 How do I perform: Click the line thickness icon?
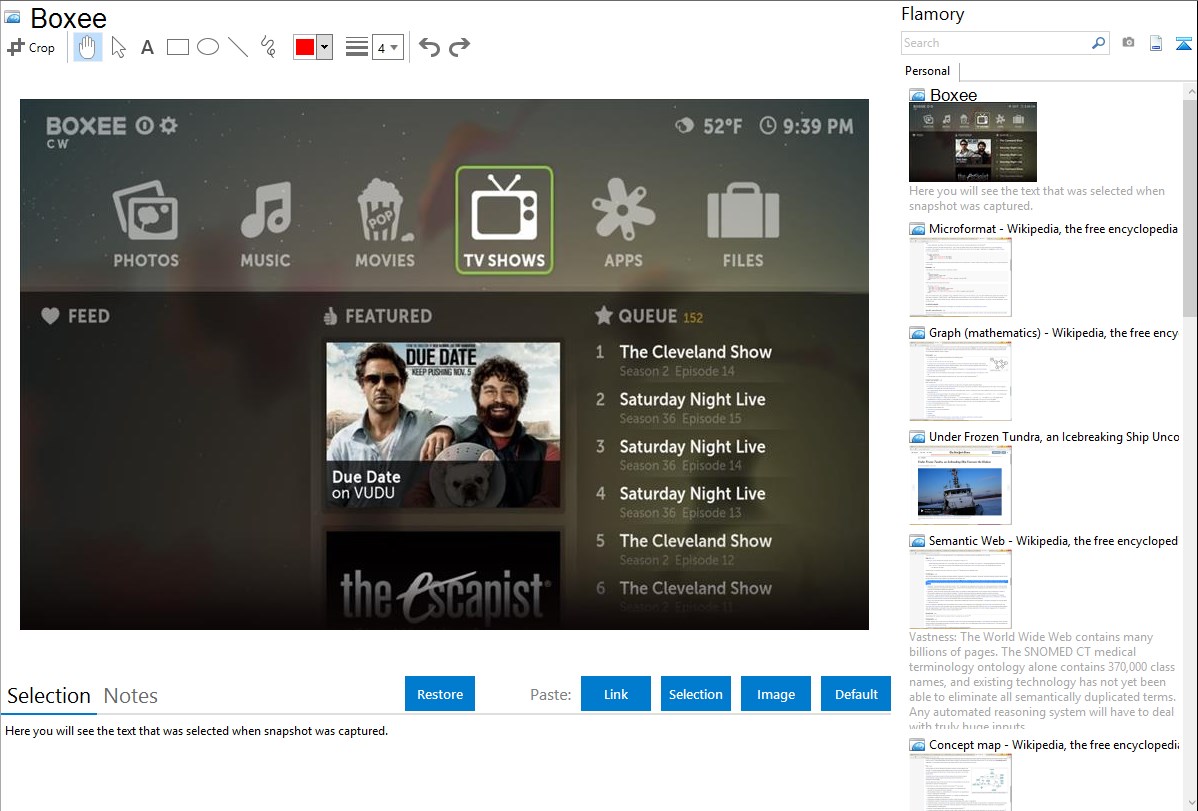point(357,47)
